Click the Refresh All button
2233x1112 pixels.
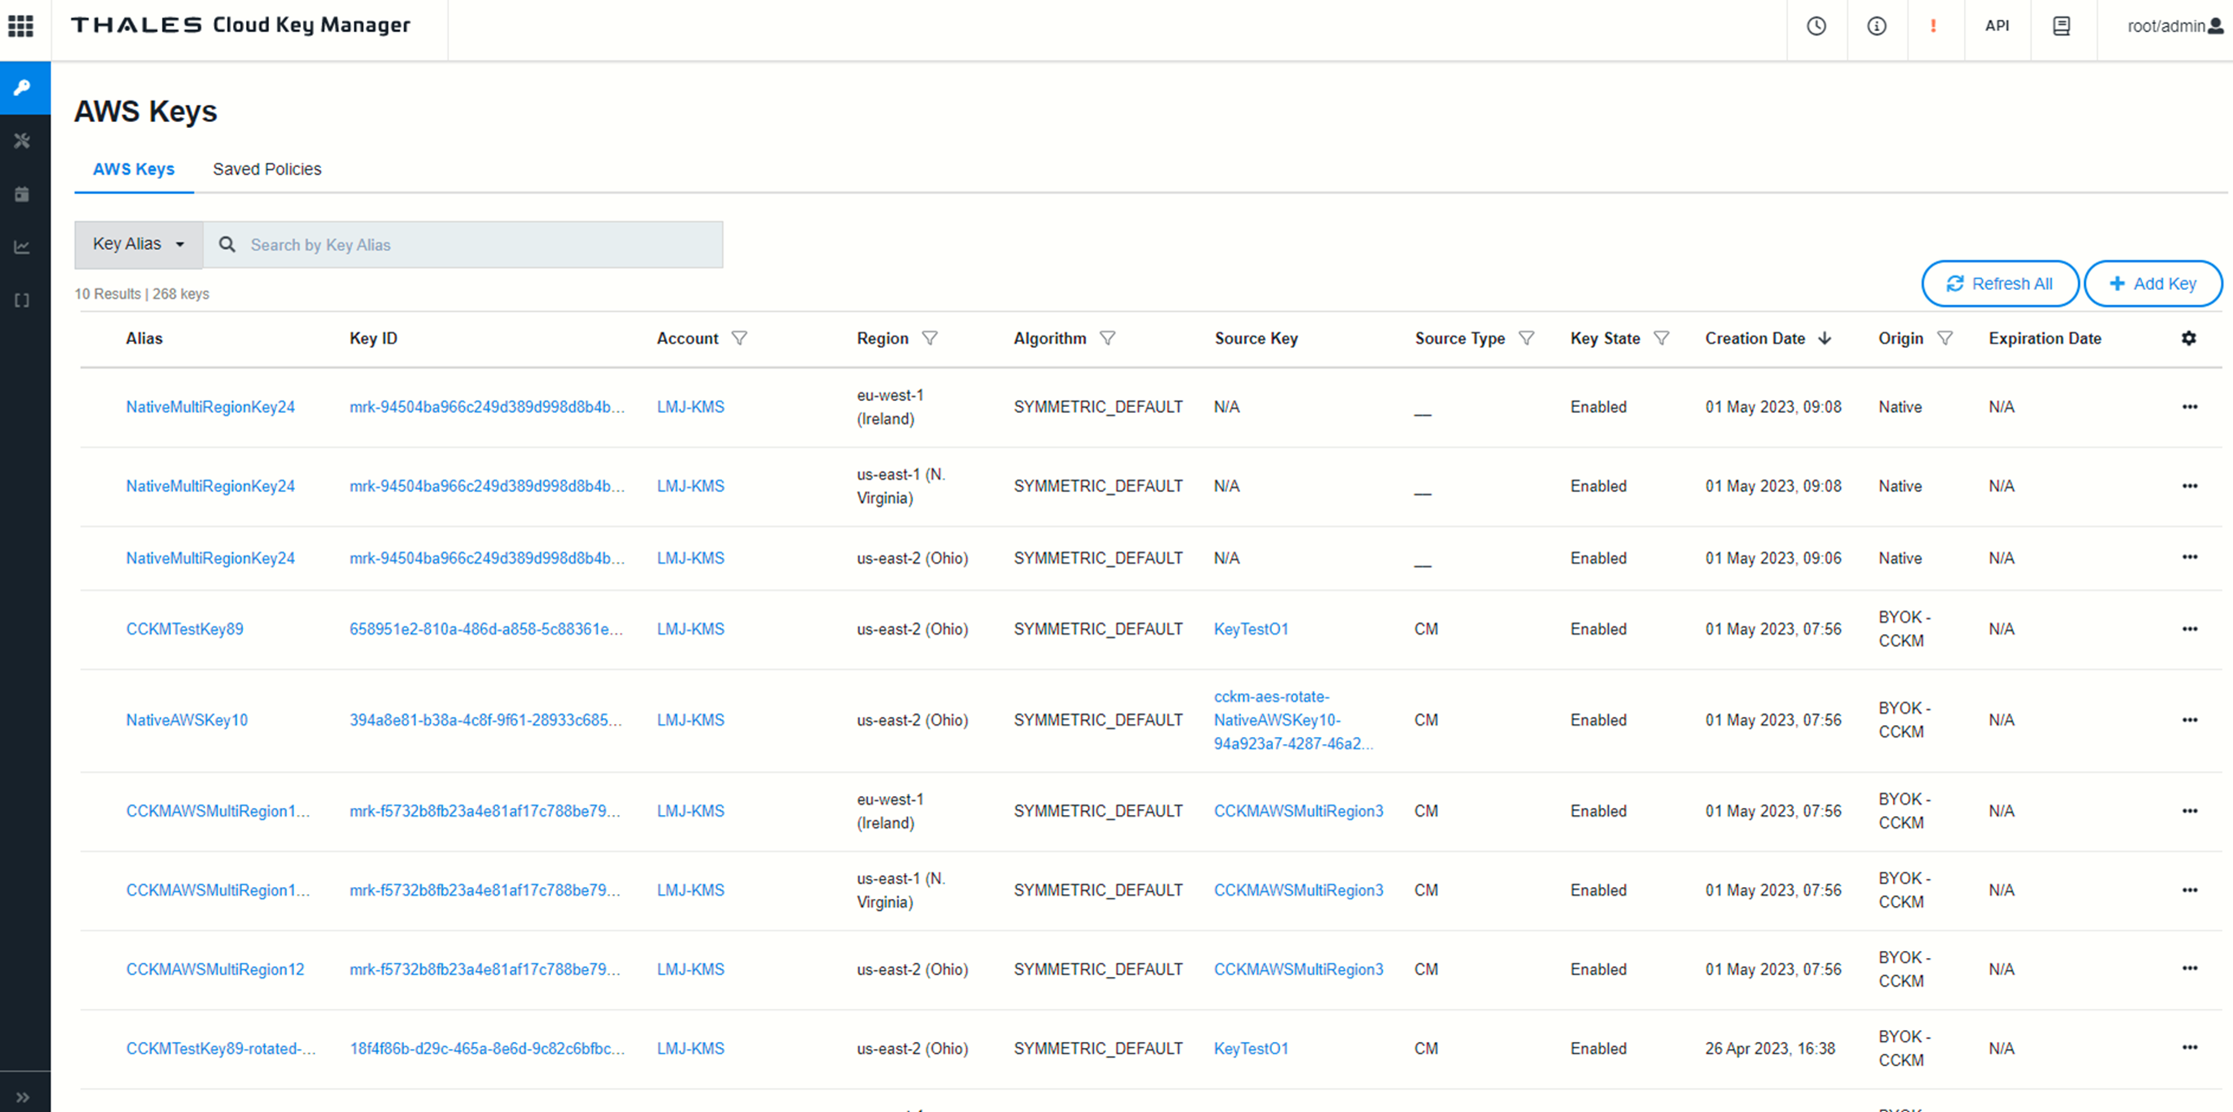[x=1999, y=284]
